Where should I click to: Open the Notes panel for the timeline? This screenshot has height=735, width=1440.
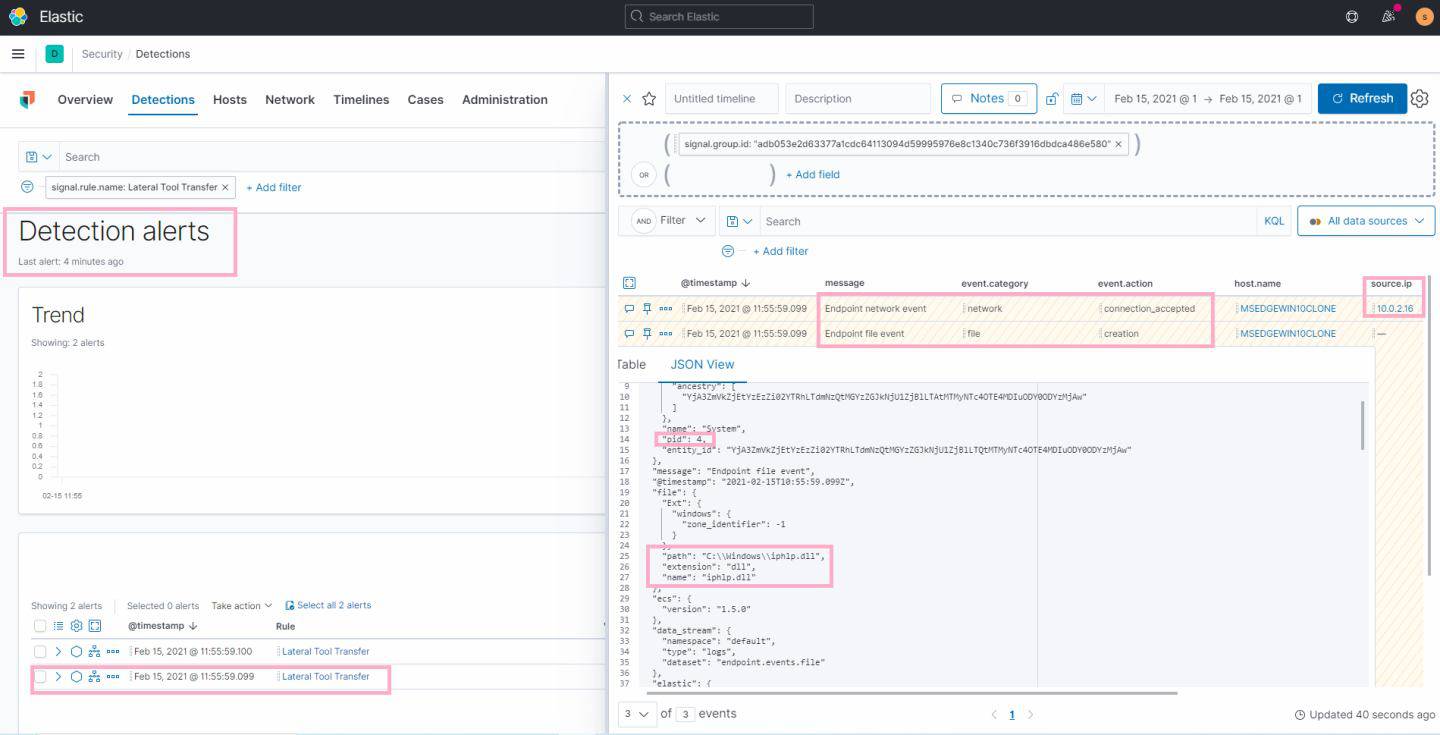[x=988, y=98]
